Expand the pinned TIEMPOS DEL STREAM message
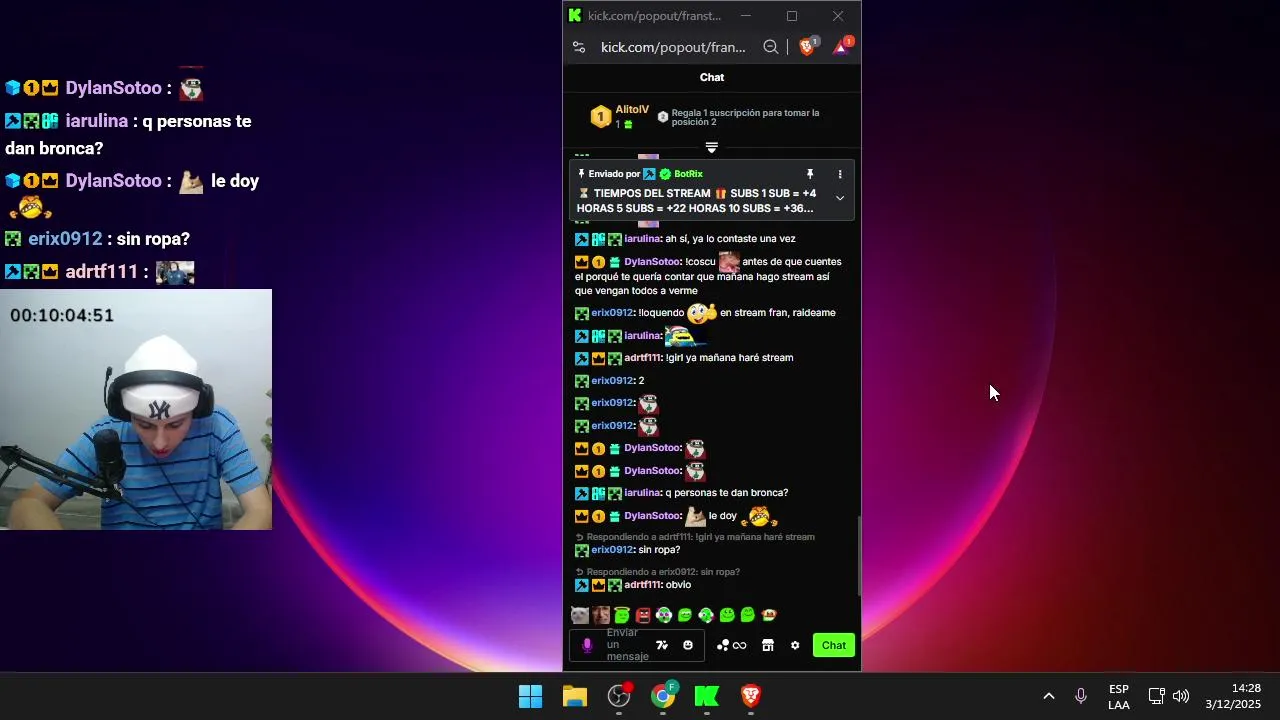Screen dimensions: 1280x720 point(840,198)
